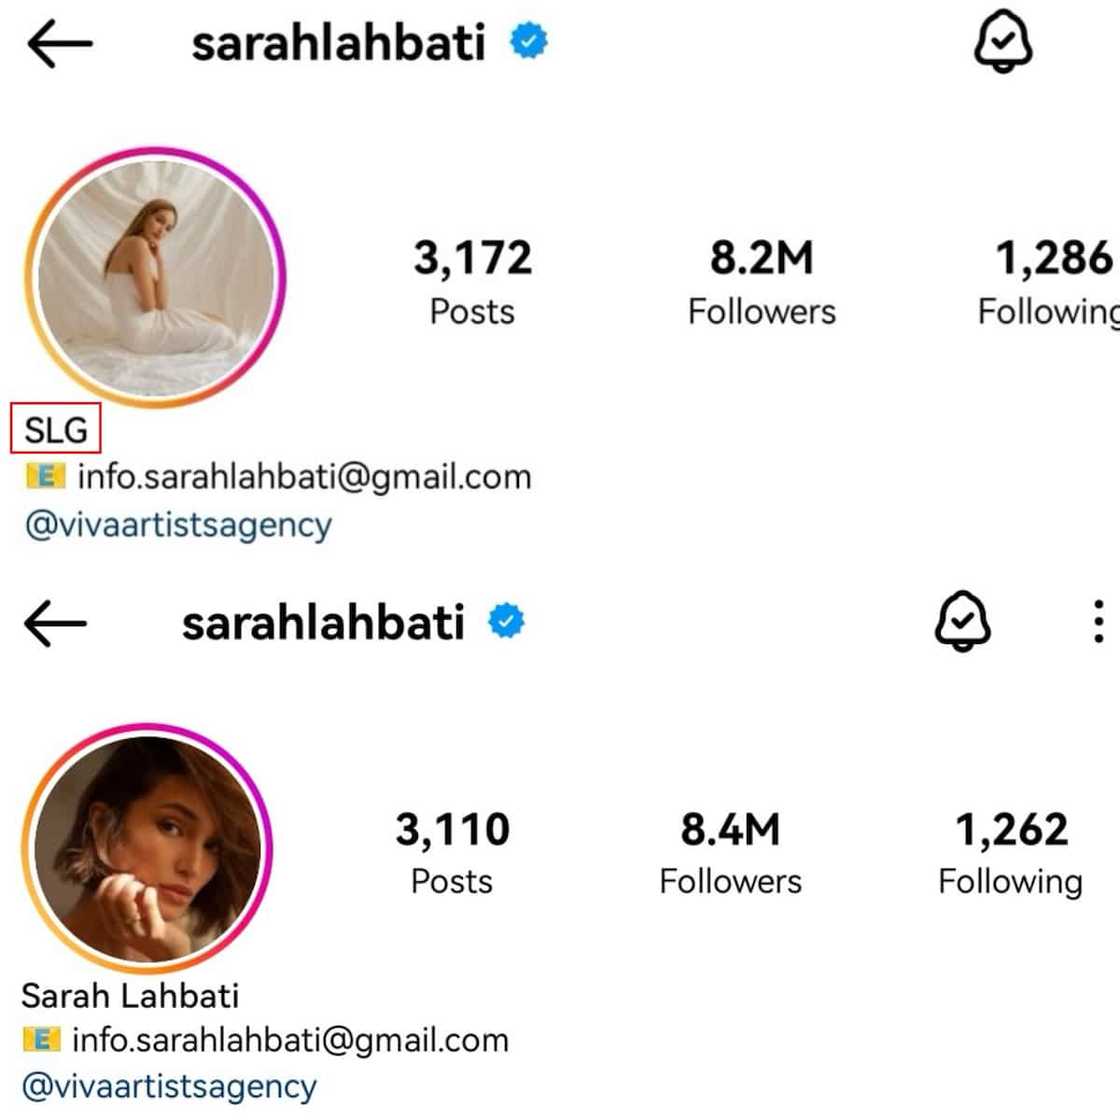Toggle the notification bell in top profile
The height and width of the screenshot is (1120, 1120).
[1003, 41]
